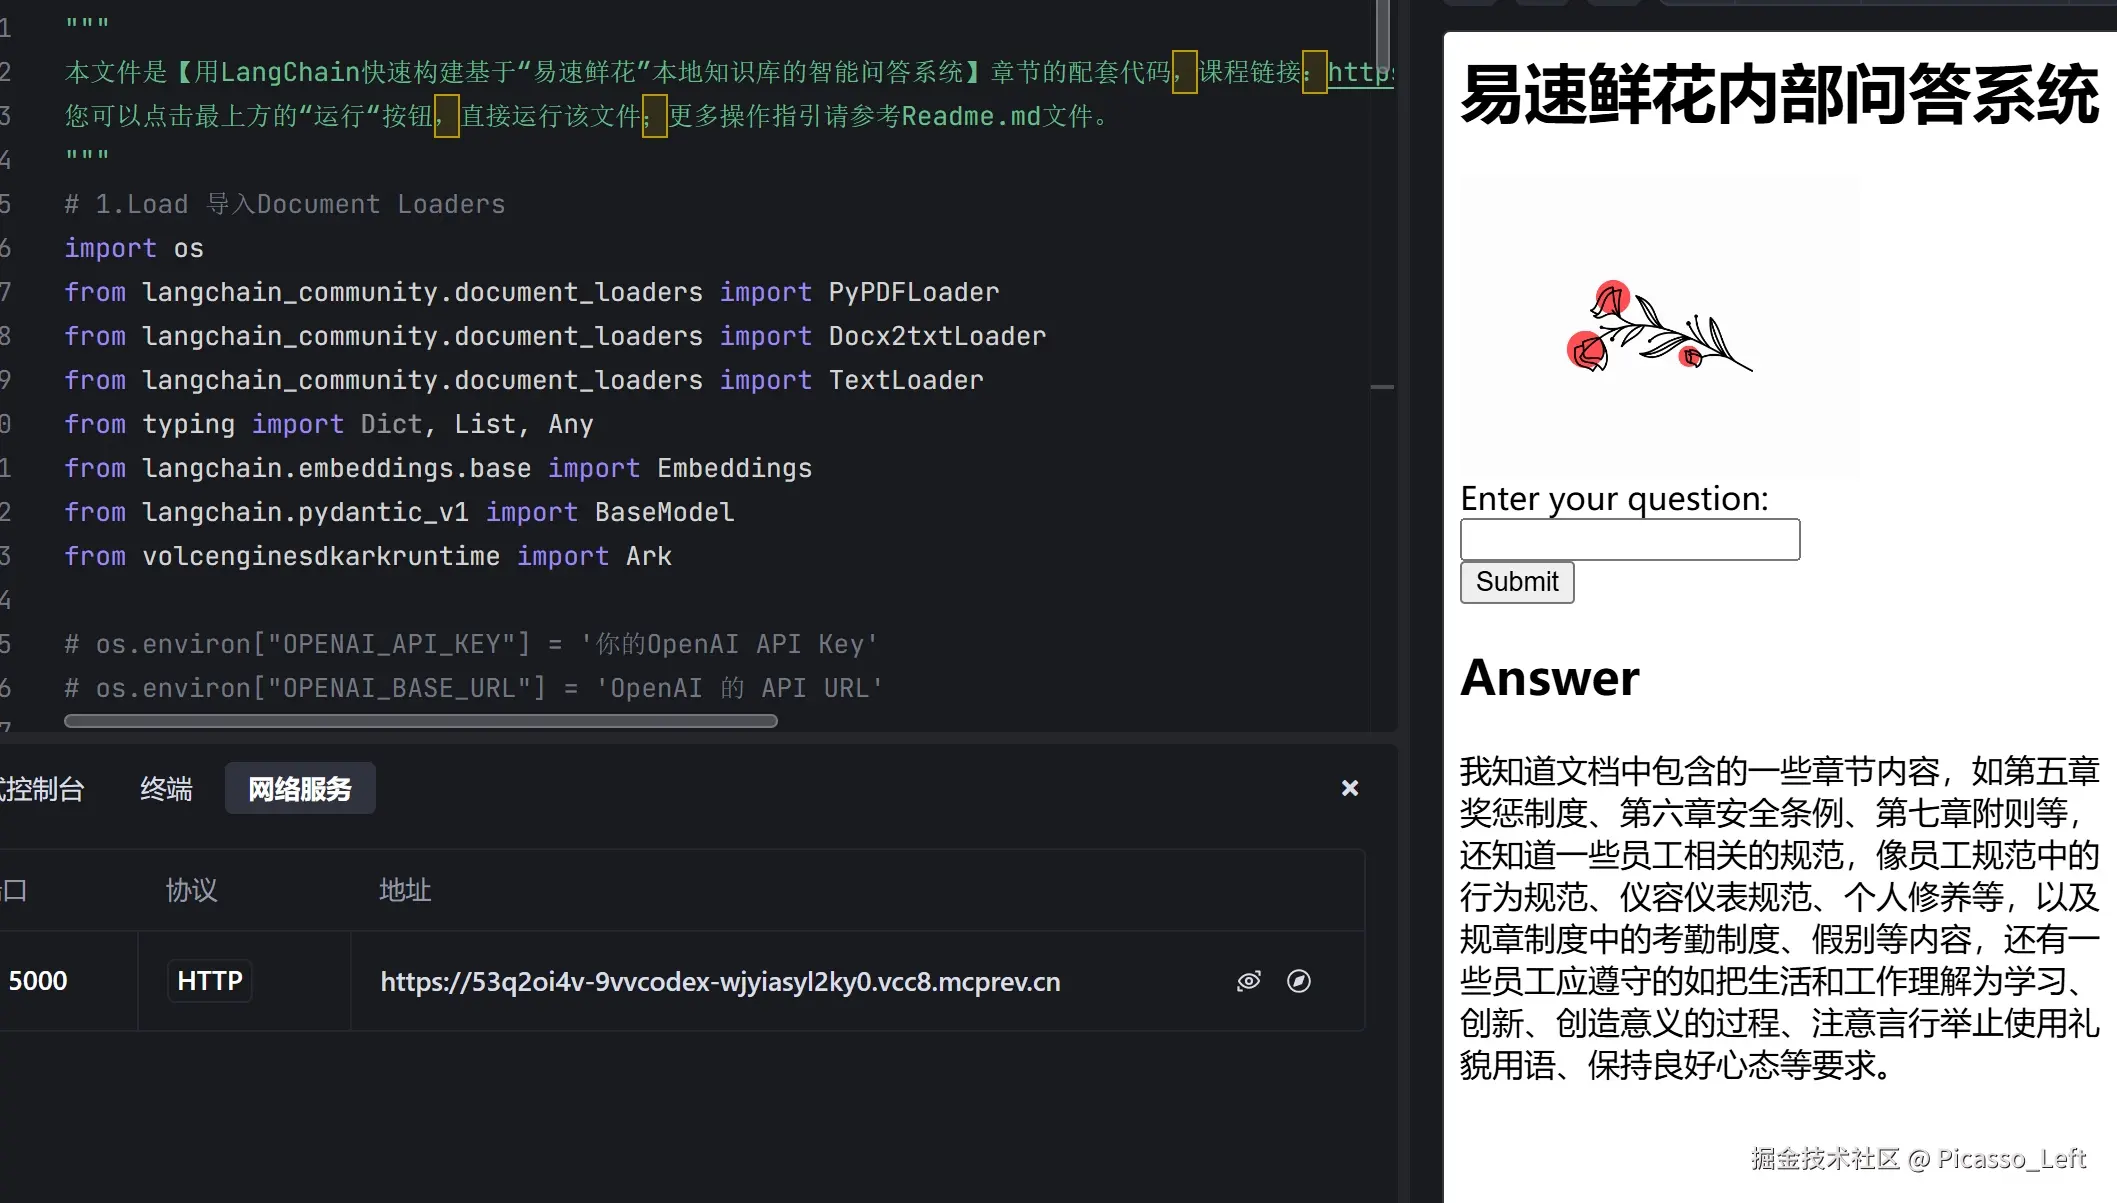This screenshot has width=2117, height=1203.
Task: Close the bottom panel with the X
Action: 1349,788
